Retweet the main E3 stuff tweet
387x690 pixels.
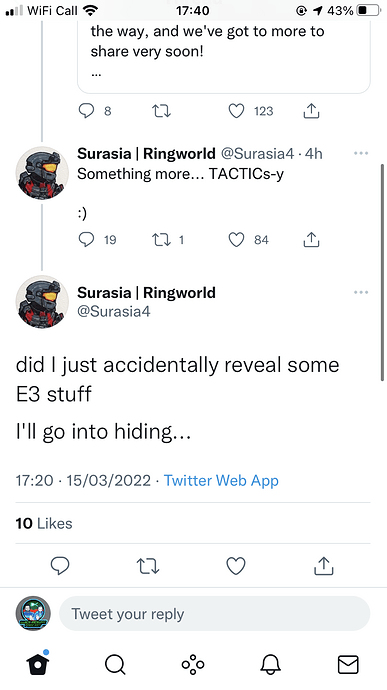148,566
